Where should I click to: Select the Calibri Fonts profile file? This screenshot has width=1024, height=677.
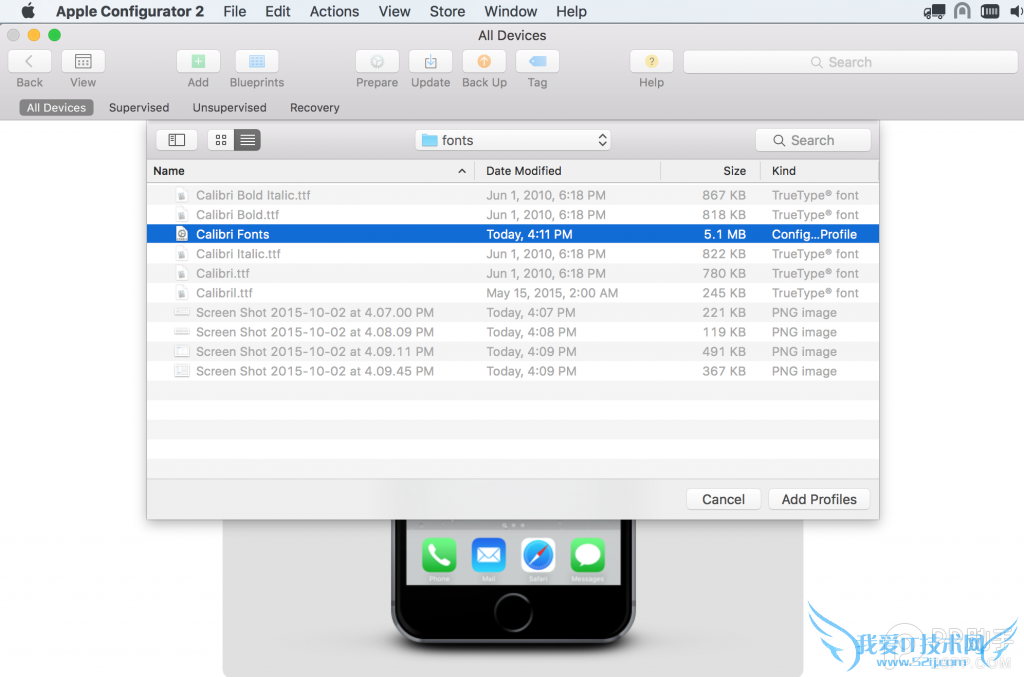click(233, 234)
